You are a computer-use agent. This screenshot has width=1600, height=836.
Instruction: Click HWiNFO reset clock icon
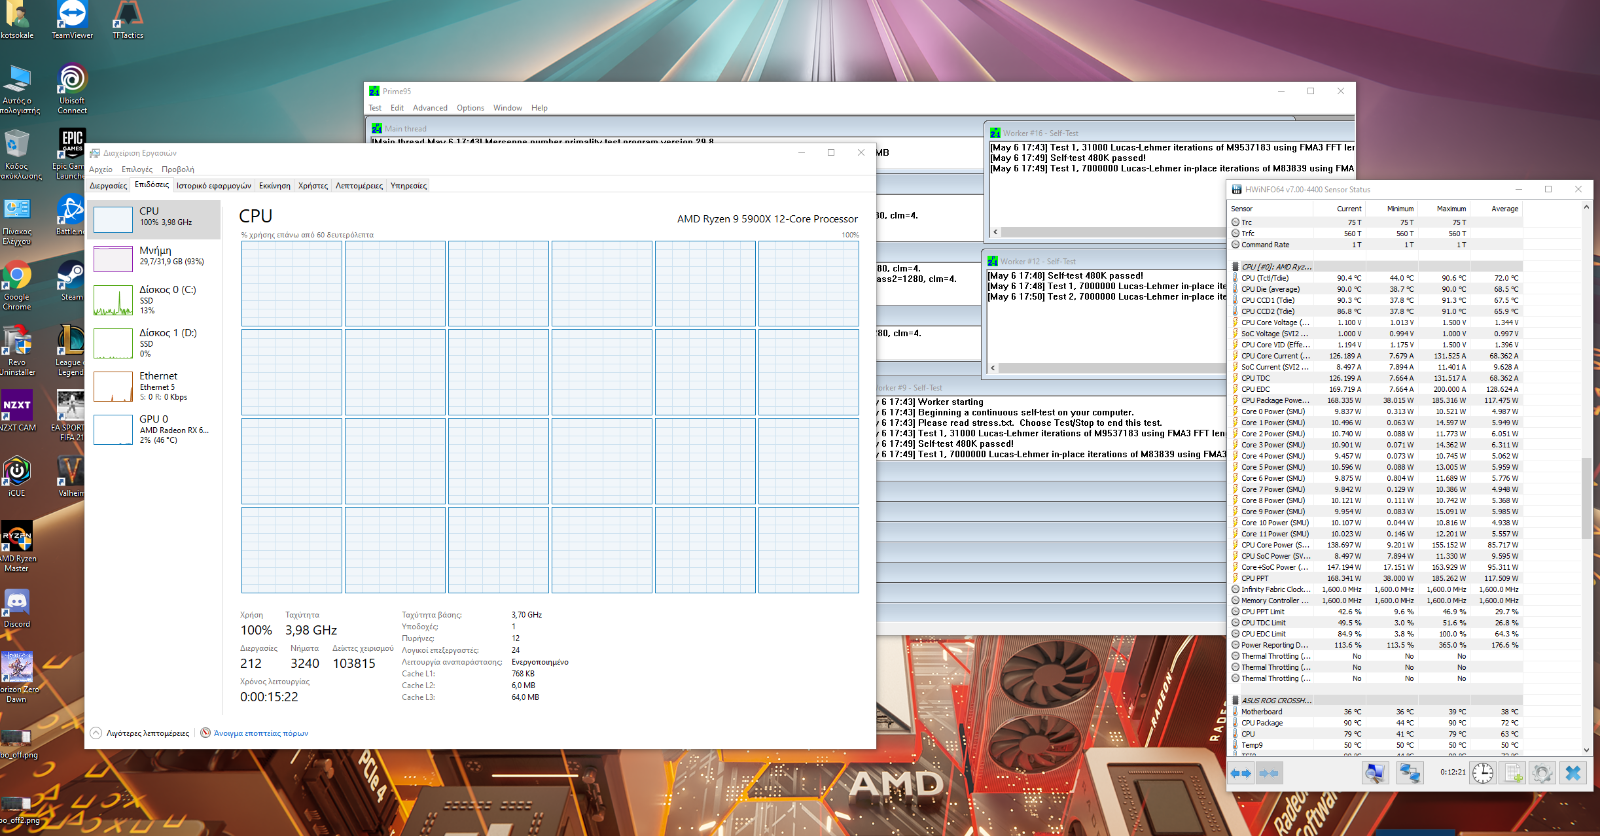tap(1482, 773)
